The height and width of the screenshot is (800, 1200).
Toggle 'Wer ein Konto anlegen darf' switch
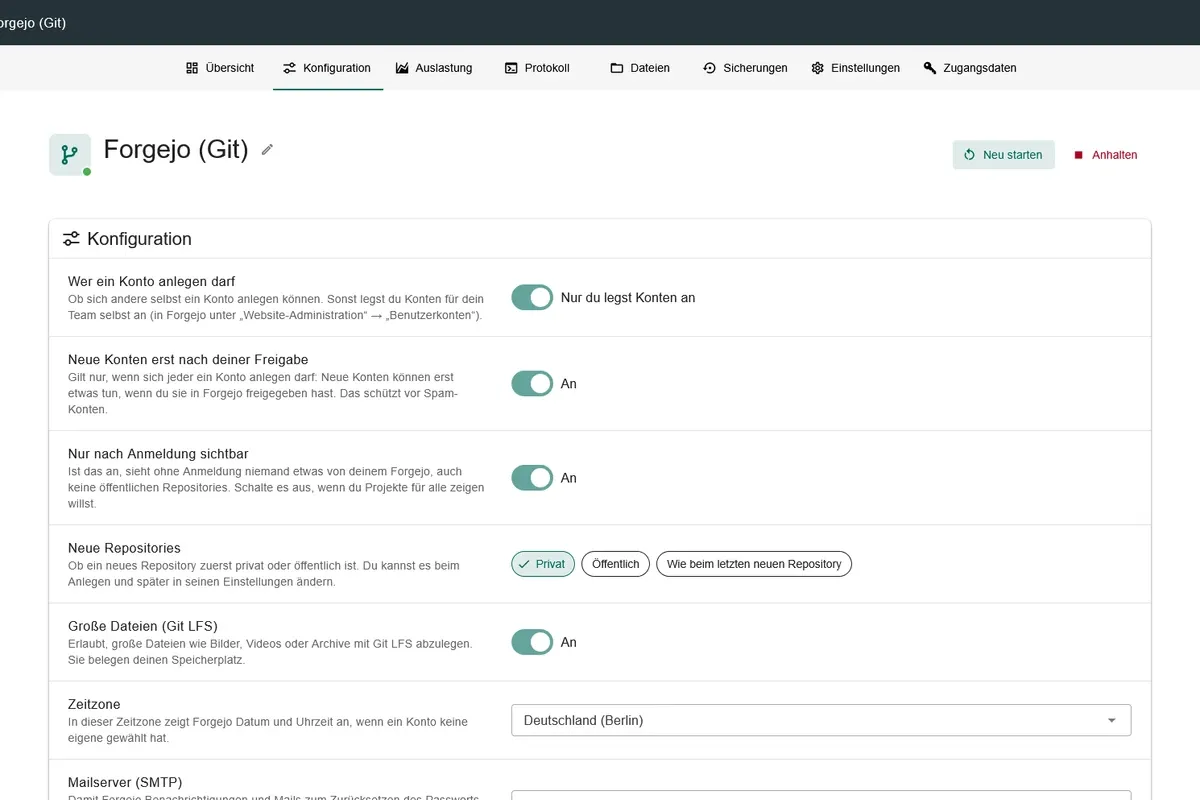click(x=532, y=297)
